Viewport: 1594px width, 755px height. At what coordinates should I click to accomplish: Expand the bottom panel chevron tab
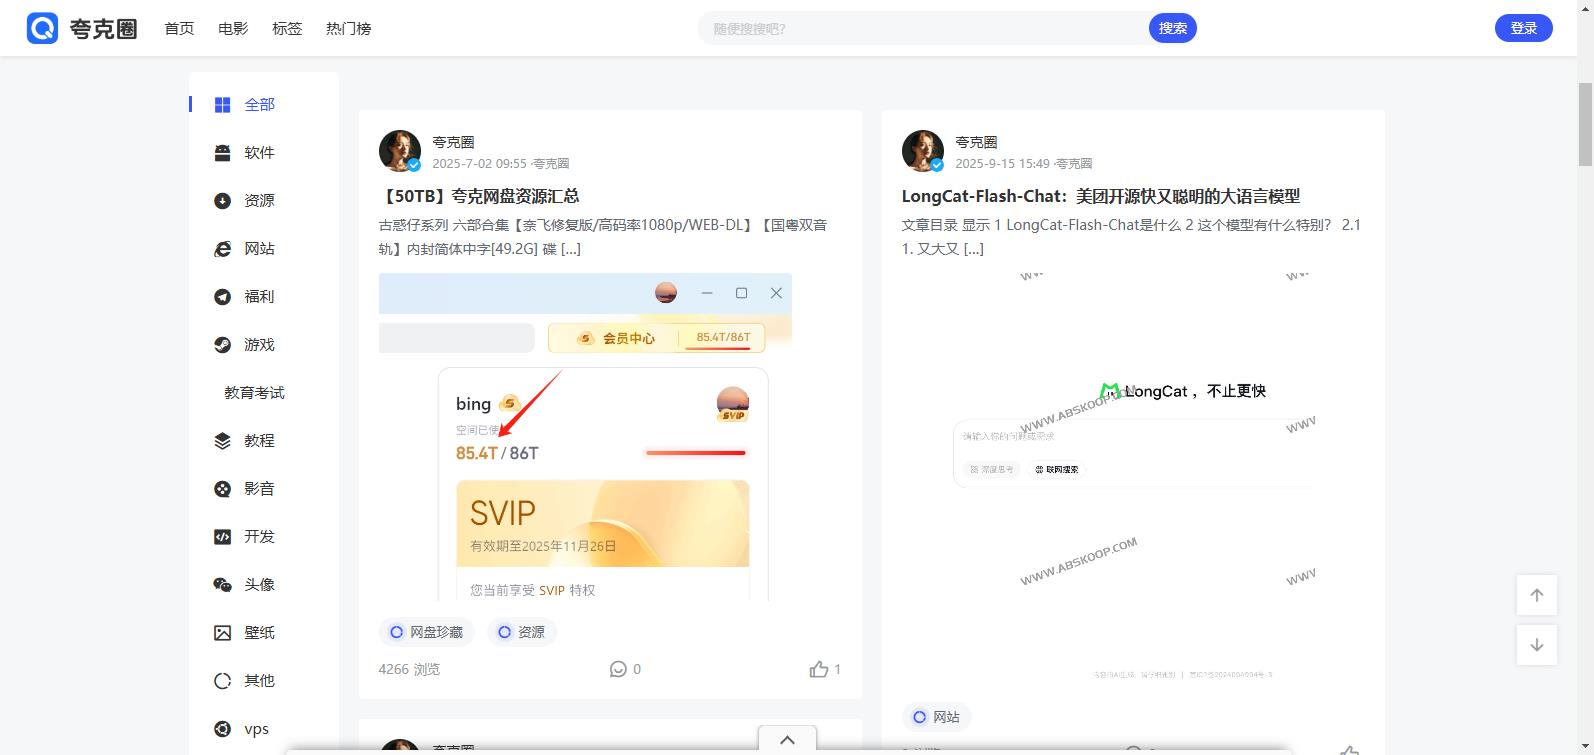pos(787,740)
